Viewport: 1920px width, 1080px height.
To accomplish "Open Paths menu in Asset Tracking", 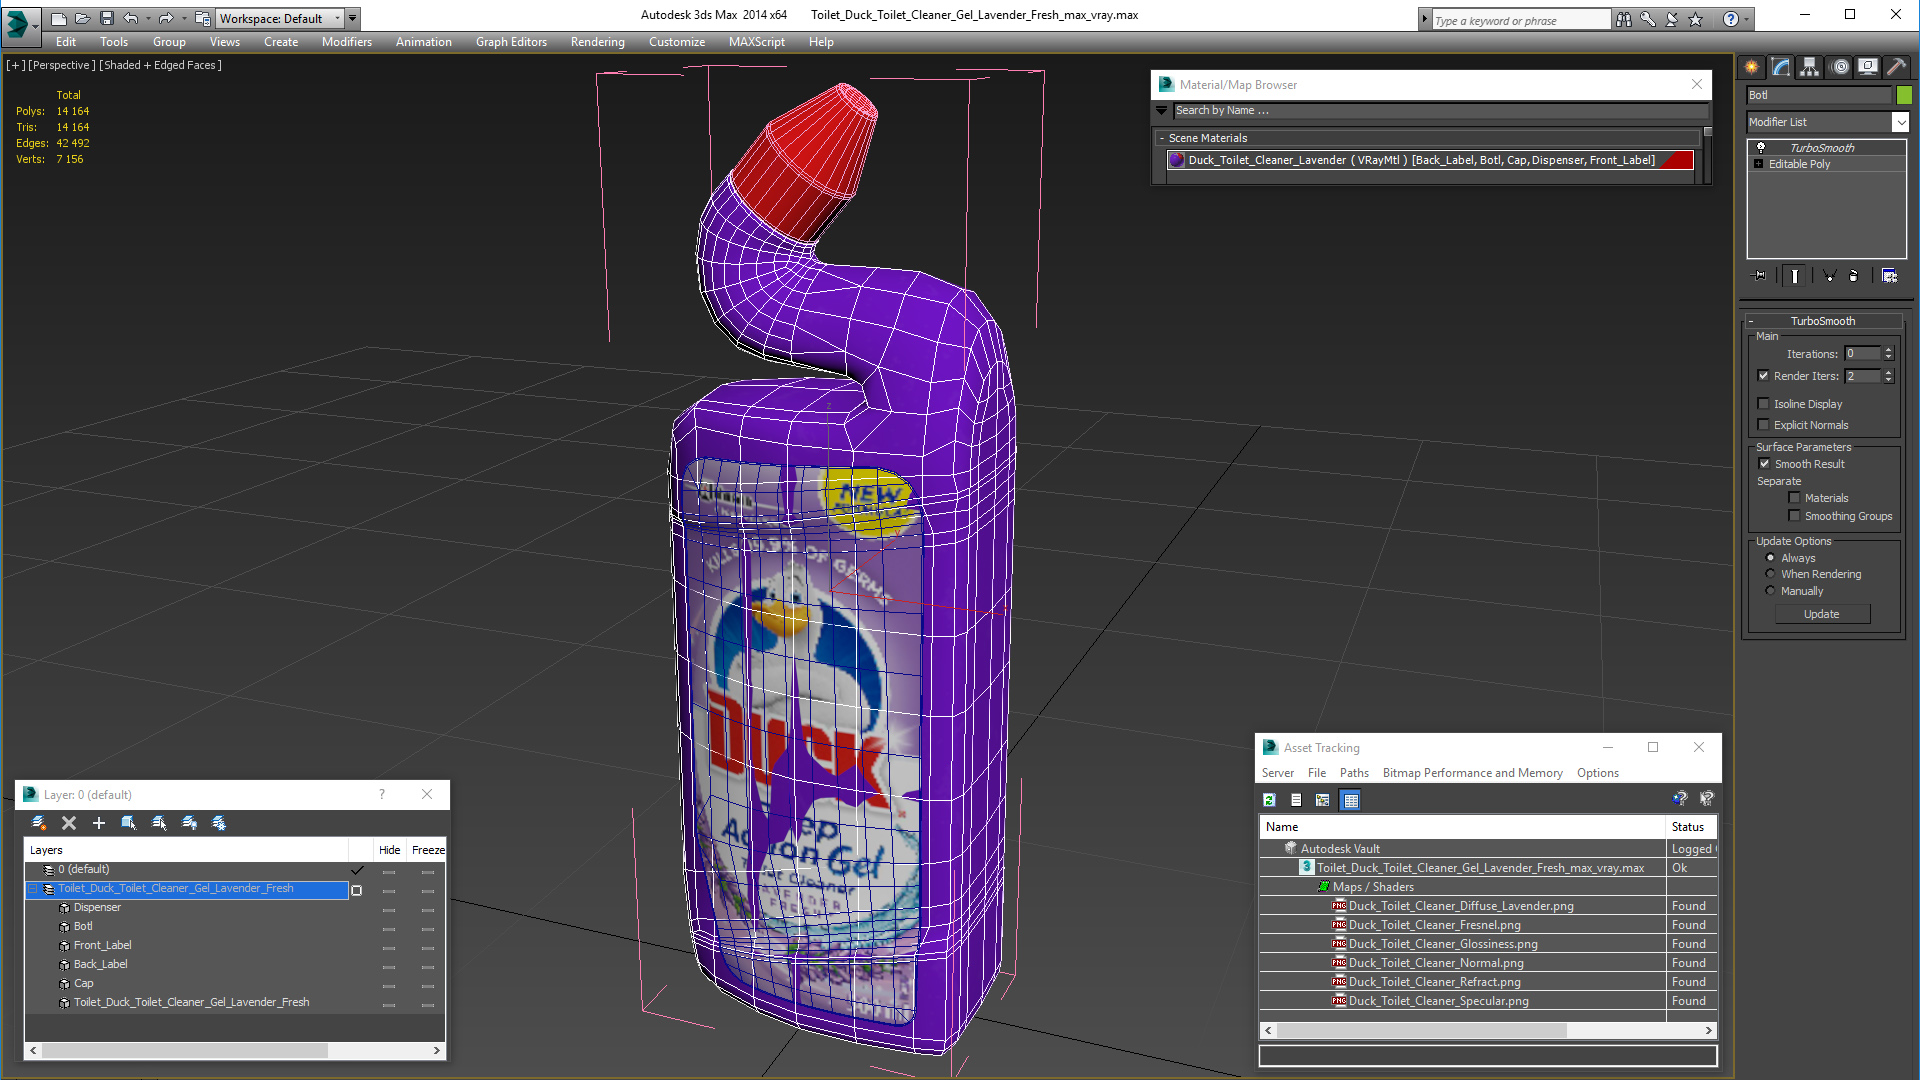I will pos(1354,773).
